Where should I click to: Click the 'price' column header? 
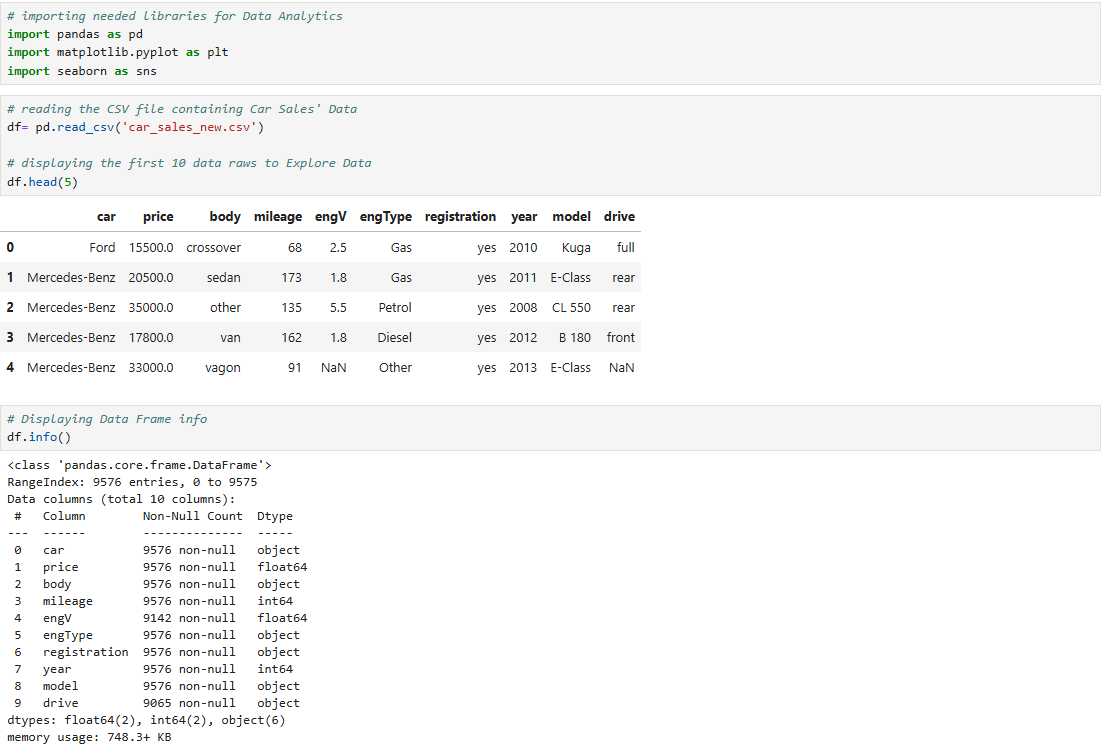[158, 216]
